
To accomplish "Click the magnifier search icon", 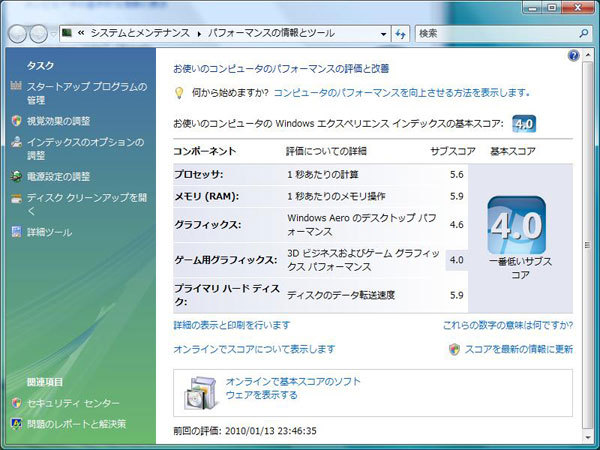I will pyautogui.click(x=584, y=33).
